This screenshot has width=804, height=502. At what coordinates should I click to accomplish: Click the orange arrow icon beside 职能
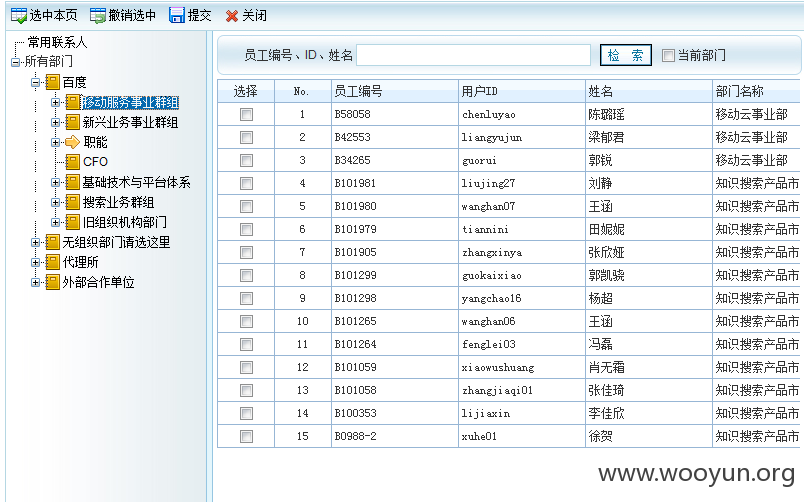click(x=73, y=142)
